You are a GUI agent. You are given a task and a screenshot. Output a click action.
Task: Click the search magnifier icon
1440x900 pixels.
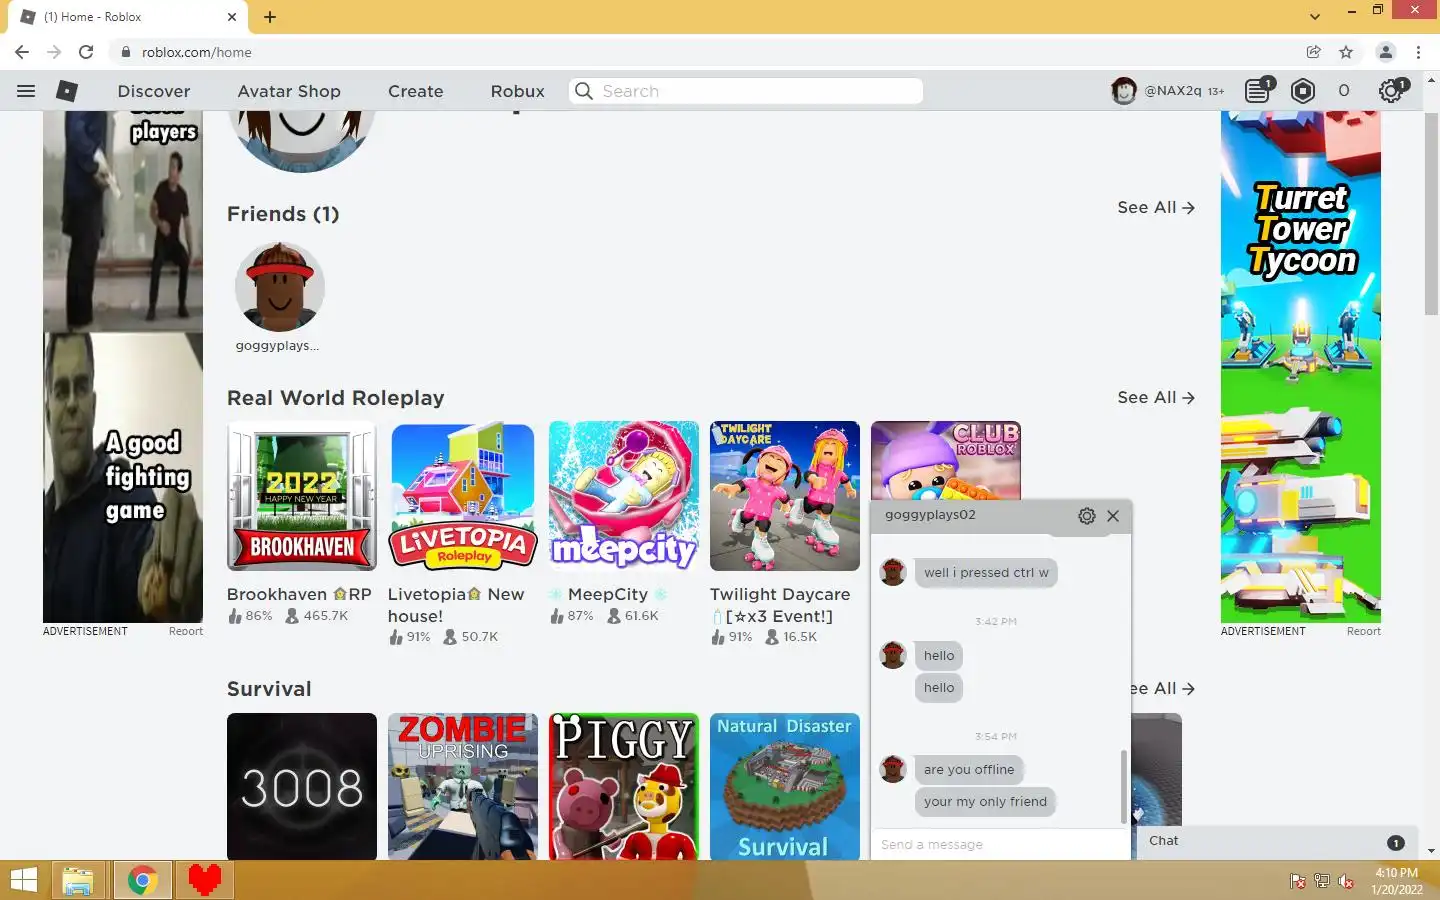coord(584,91)
